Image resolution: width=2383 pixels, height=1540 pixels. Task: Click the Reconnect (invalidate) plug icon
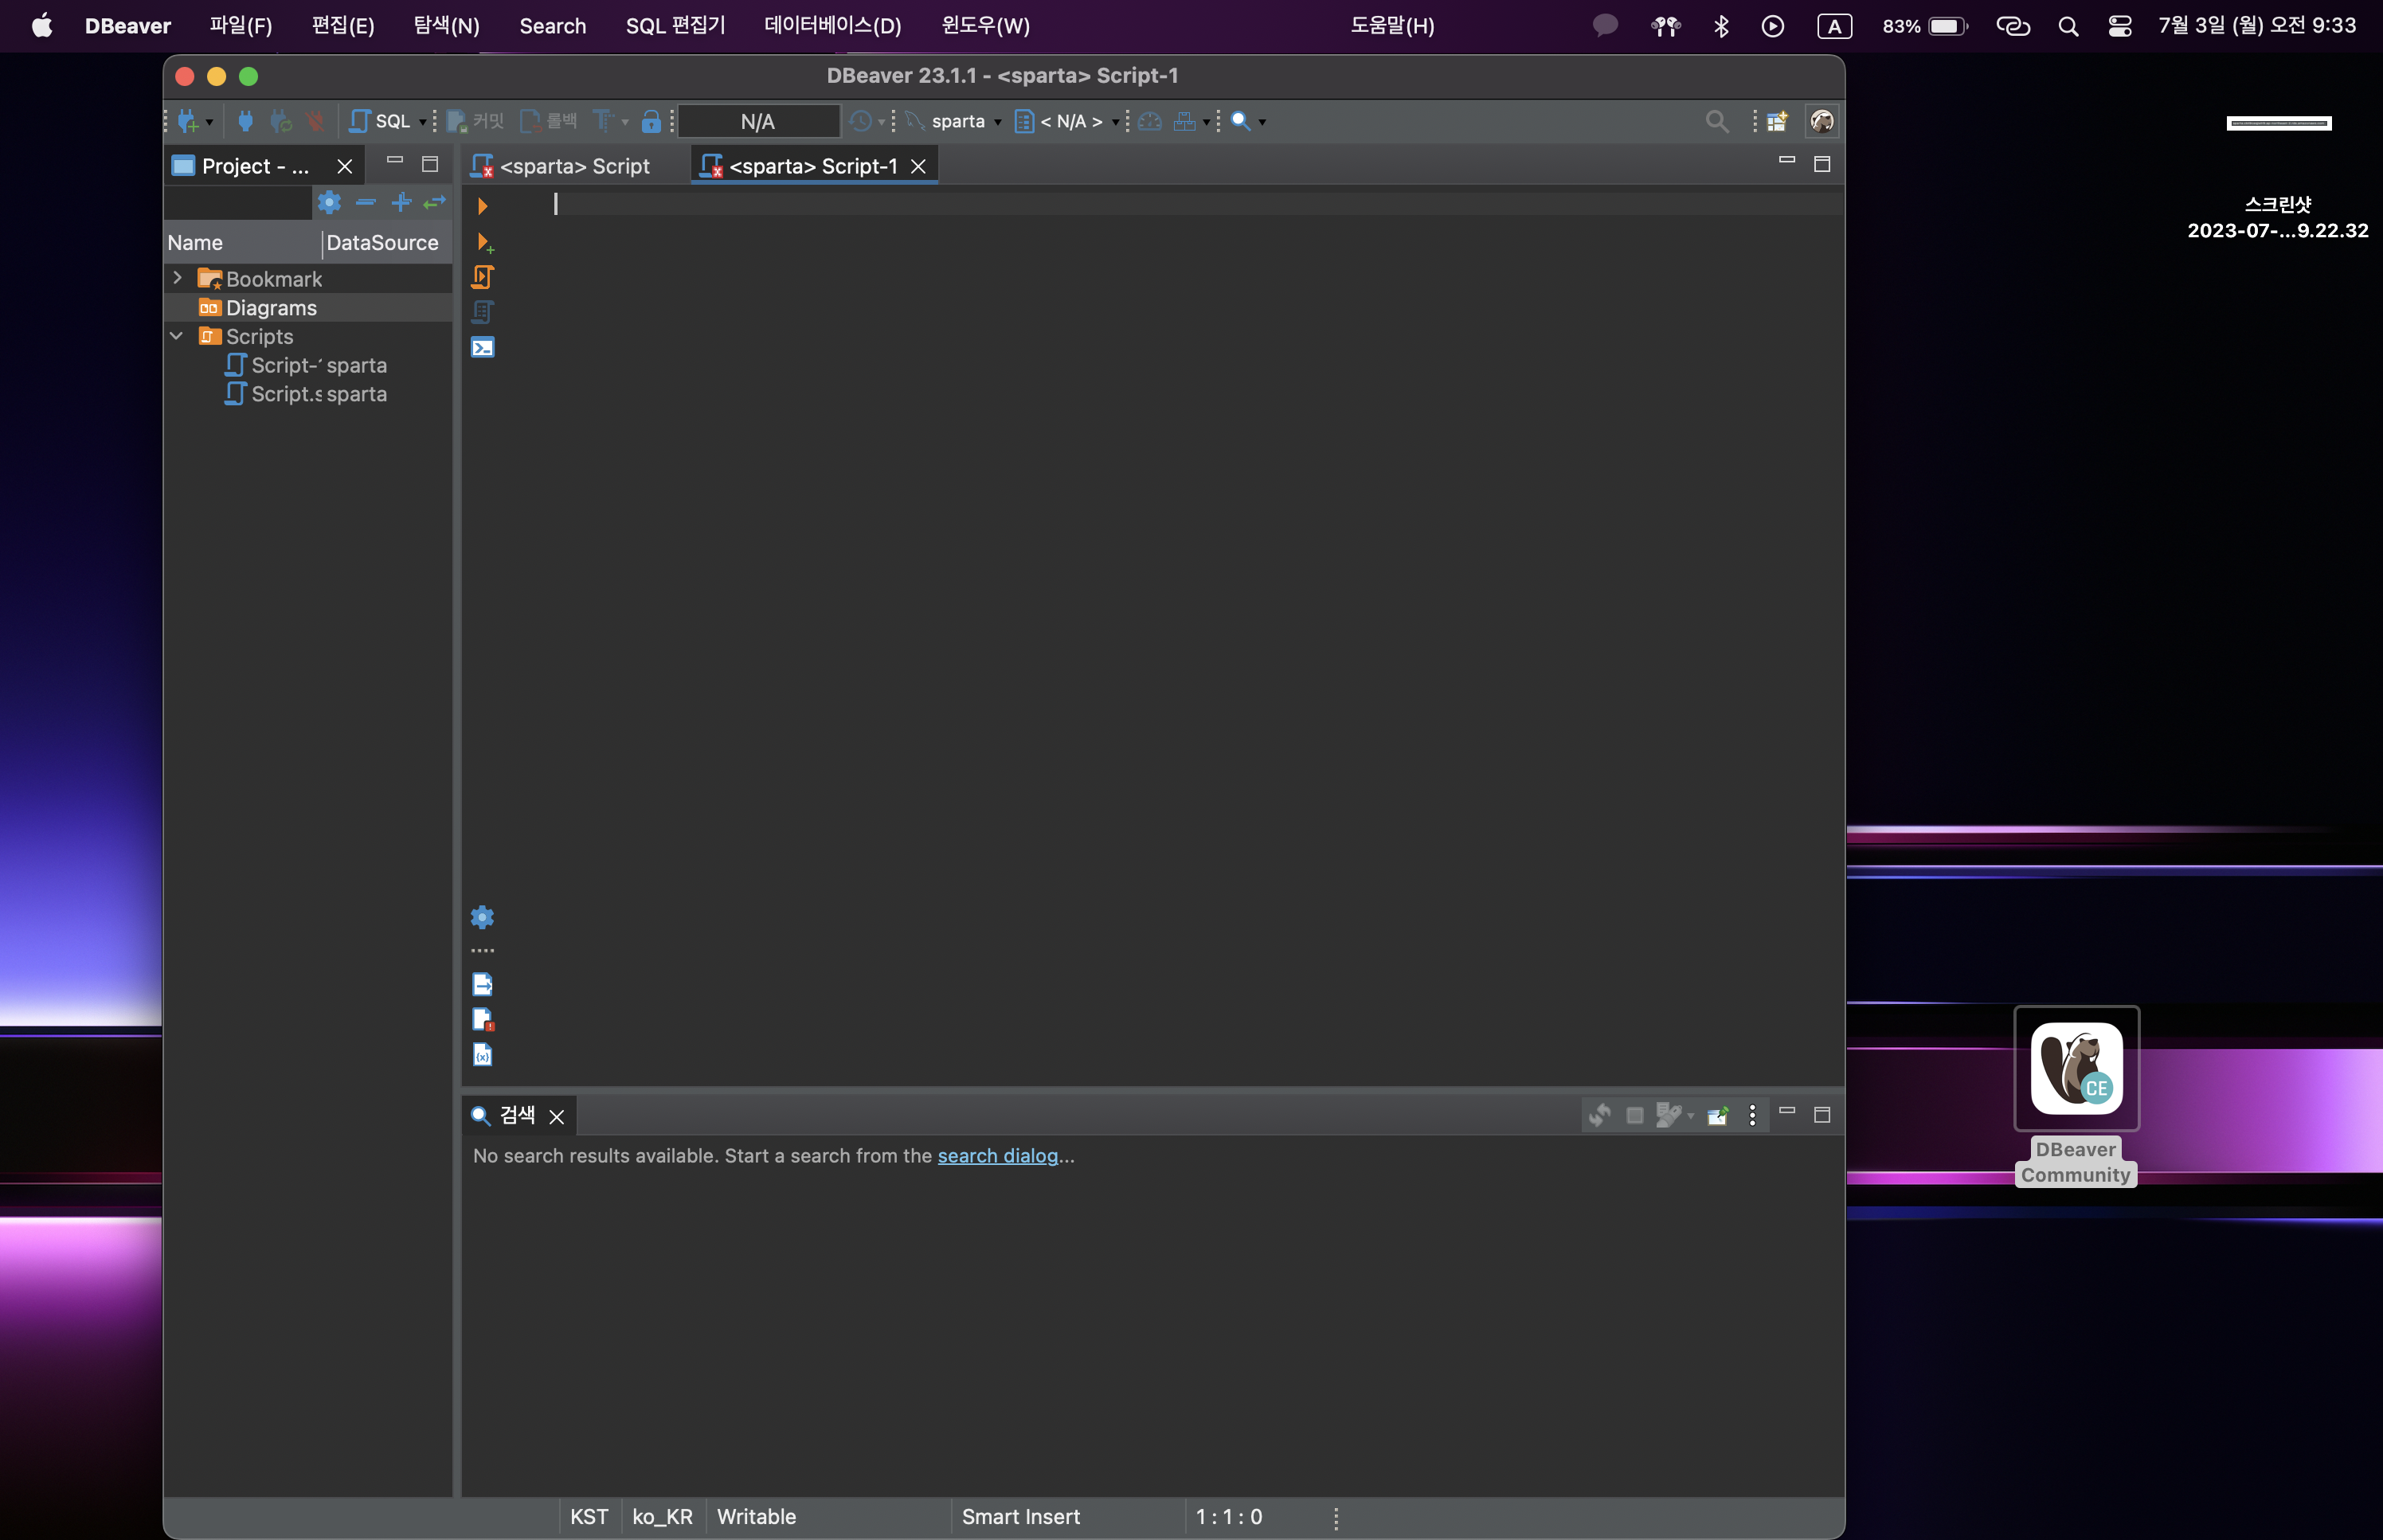point(281,121)
